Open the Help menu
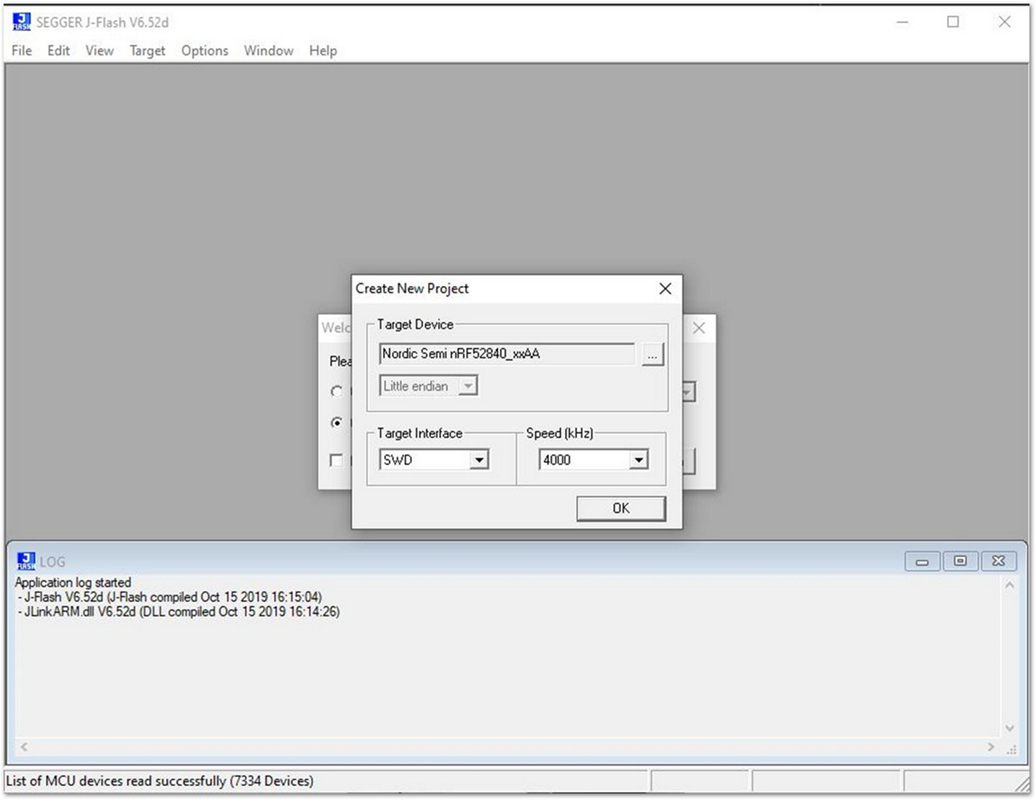1036x800 pixels. click(323, 51)
